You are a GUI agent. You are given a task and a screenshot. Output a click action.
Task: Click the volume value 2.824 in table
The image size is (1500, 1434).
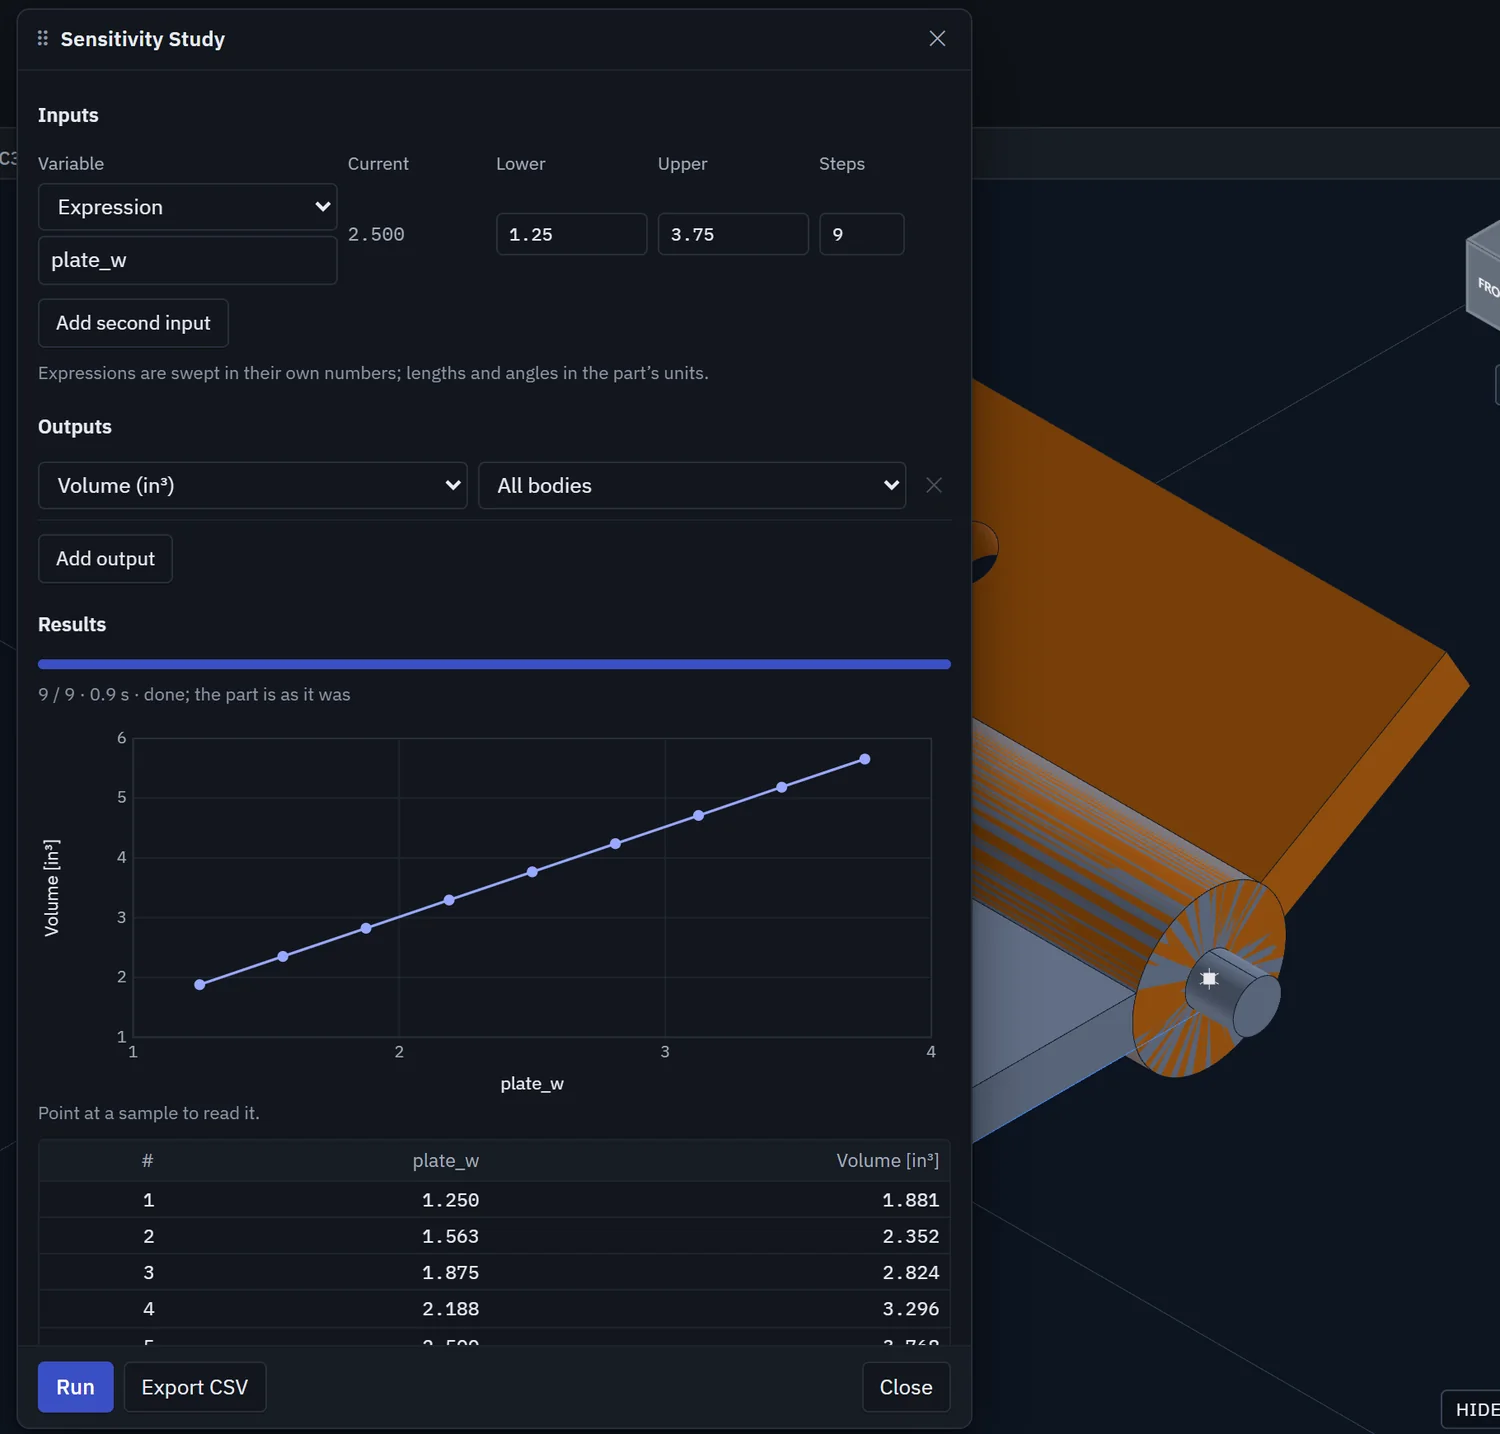pyautogui.click(x=911, y=1273)
